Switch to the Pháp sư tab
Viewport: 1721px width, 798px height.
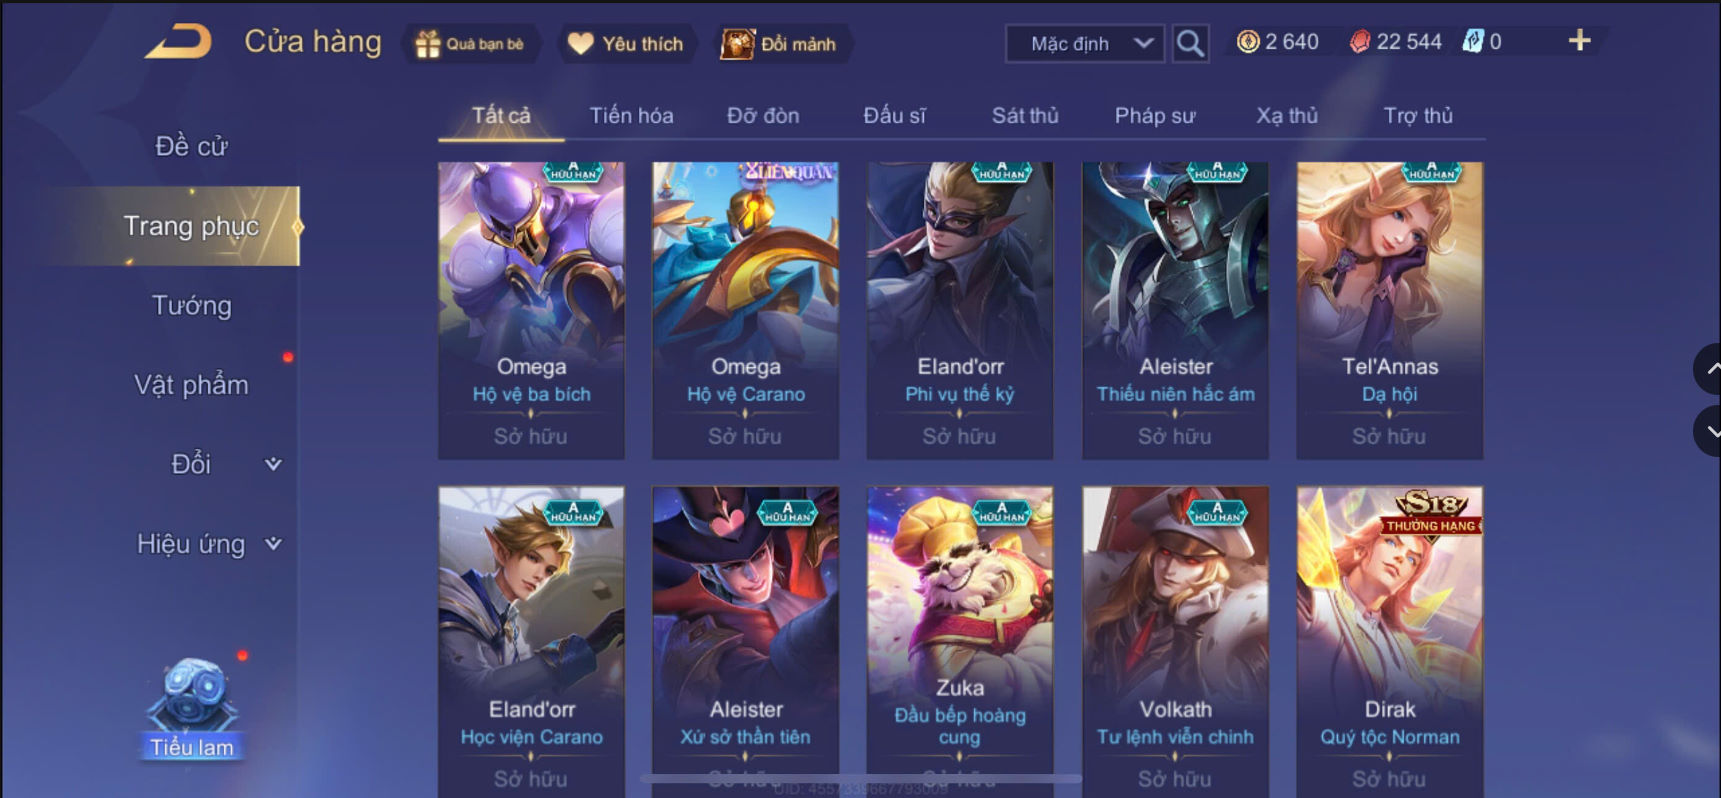point(1155,115)
